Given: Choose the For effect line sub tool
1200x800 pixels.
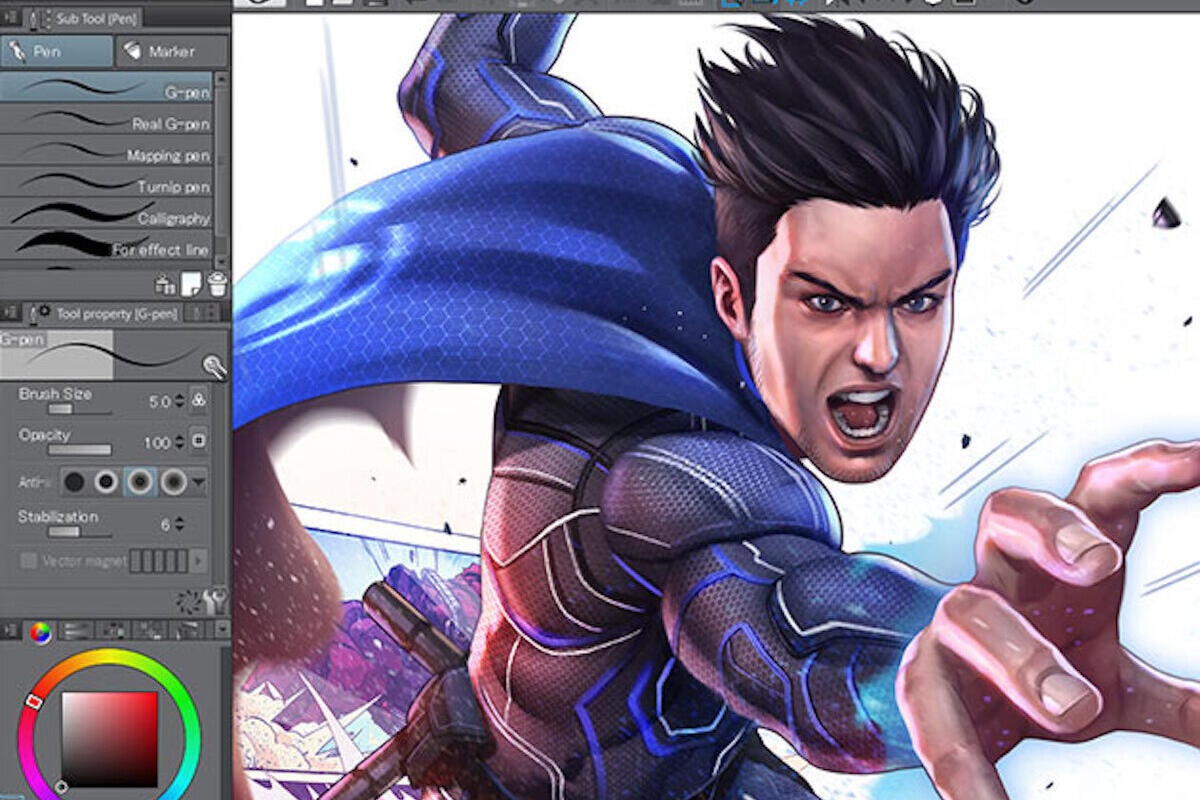Looking at the screenshot, I should tap(106, 245).
